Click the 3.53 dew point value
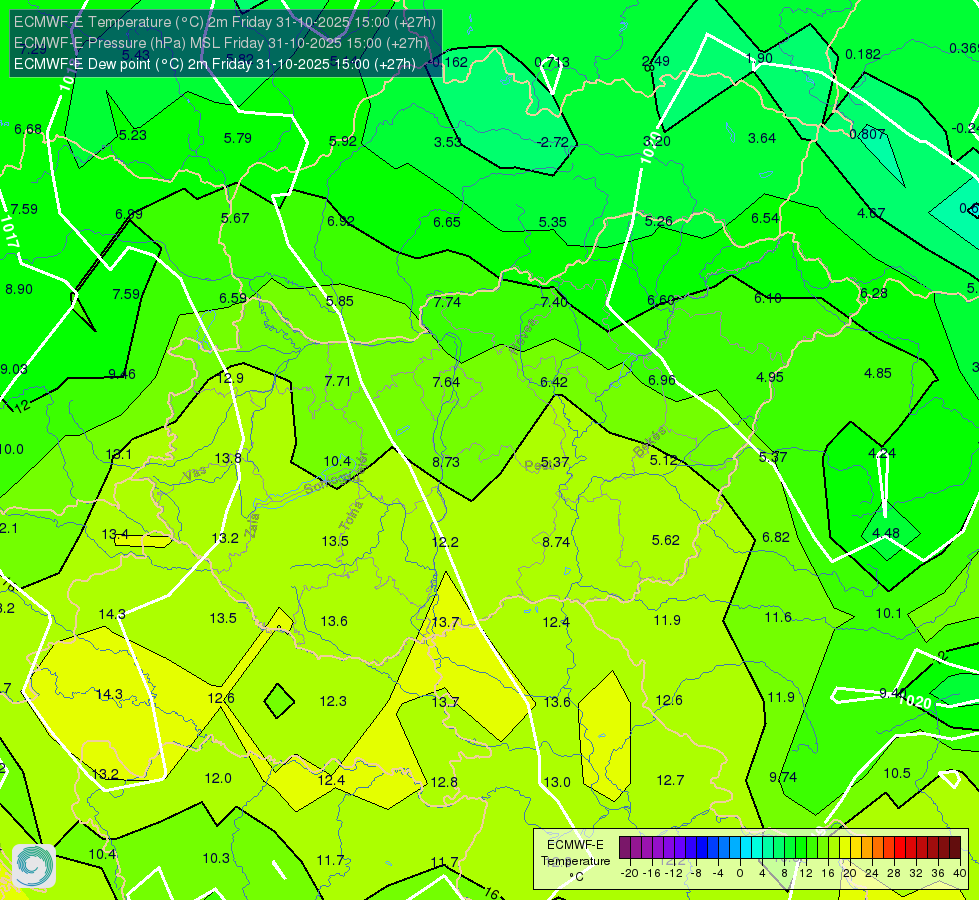Image resolution: width=979 pixels, height=900 pixels. (448, 142)
